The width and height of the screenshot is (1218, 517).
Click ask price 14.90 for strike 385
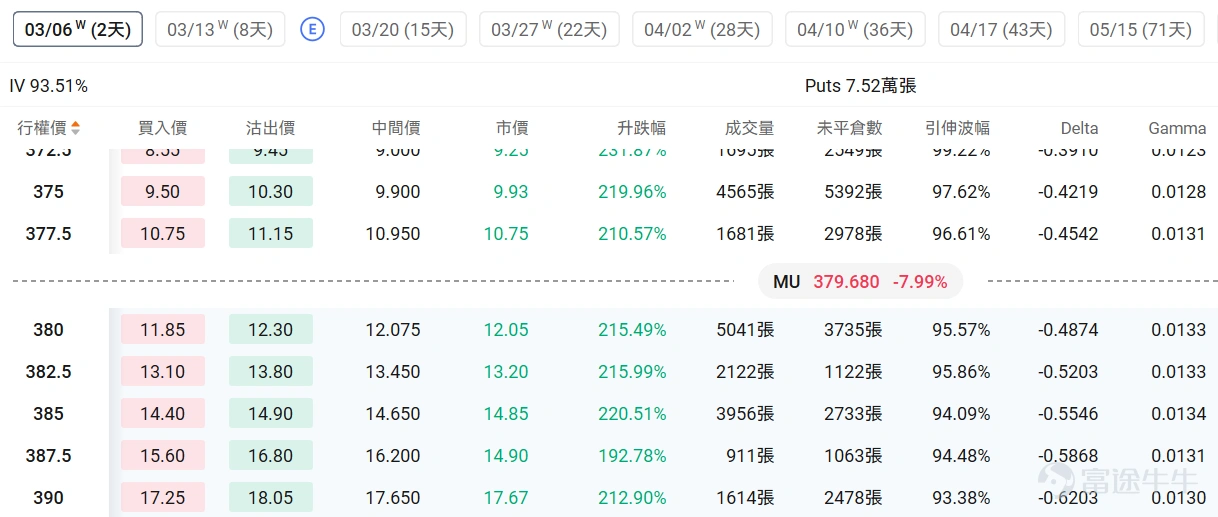[271, 414]
